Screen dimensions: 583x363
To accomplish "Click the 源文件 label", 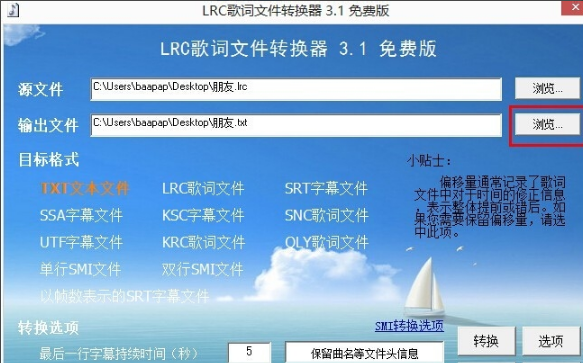I will coord(41,90).
